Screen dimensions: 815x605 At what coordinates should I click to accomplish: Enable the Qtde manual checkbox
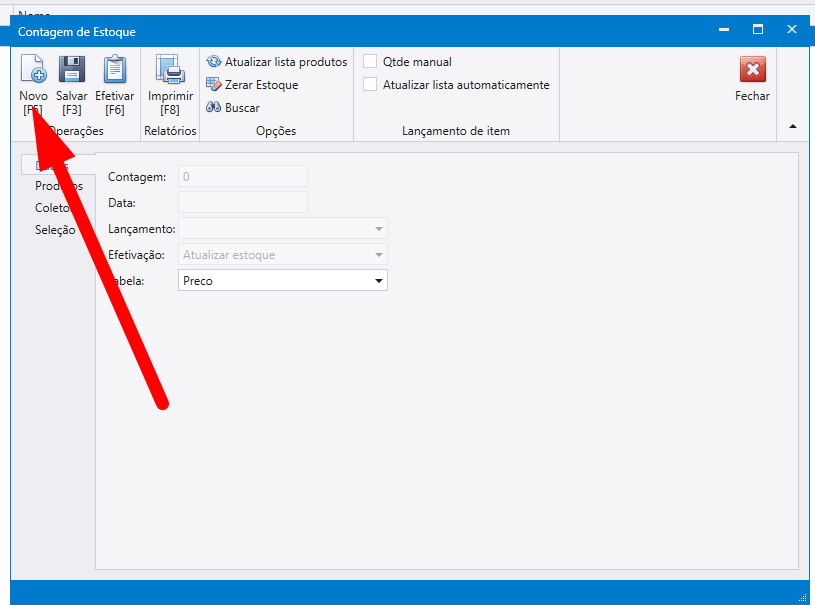click(371, 62)
